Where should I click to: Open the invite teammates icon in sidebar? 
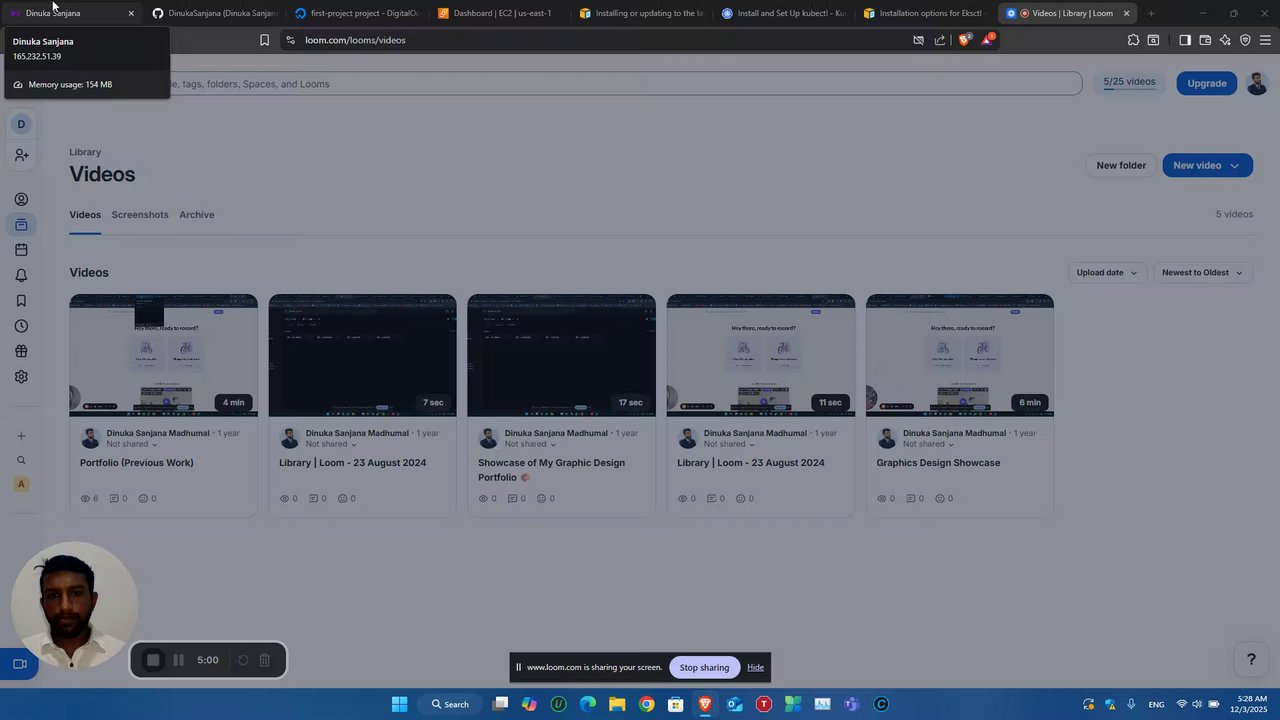pos(21,155)
